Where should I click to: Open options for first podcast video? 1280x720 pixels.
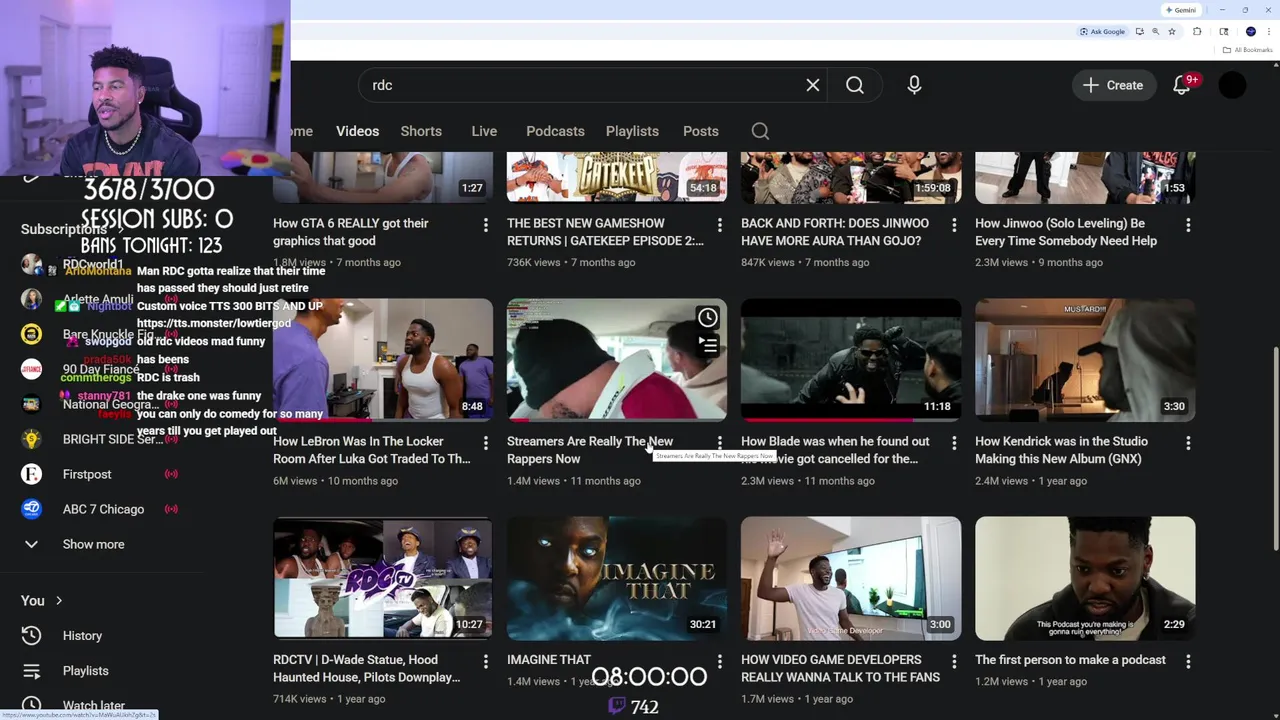point(1188,662)
